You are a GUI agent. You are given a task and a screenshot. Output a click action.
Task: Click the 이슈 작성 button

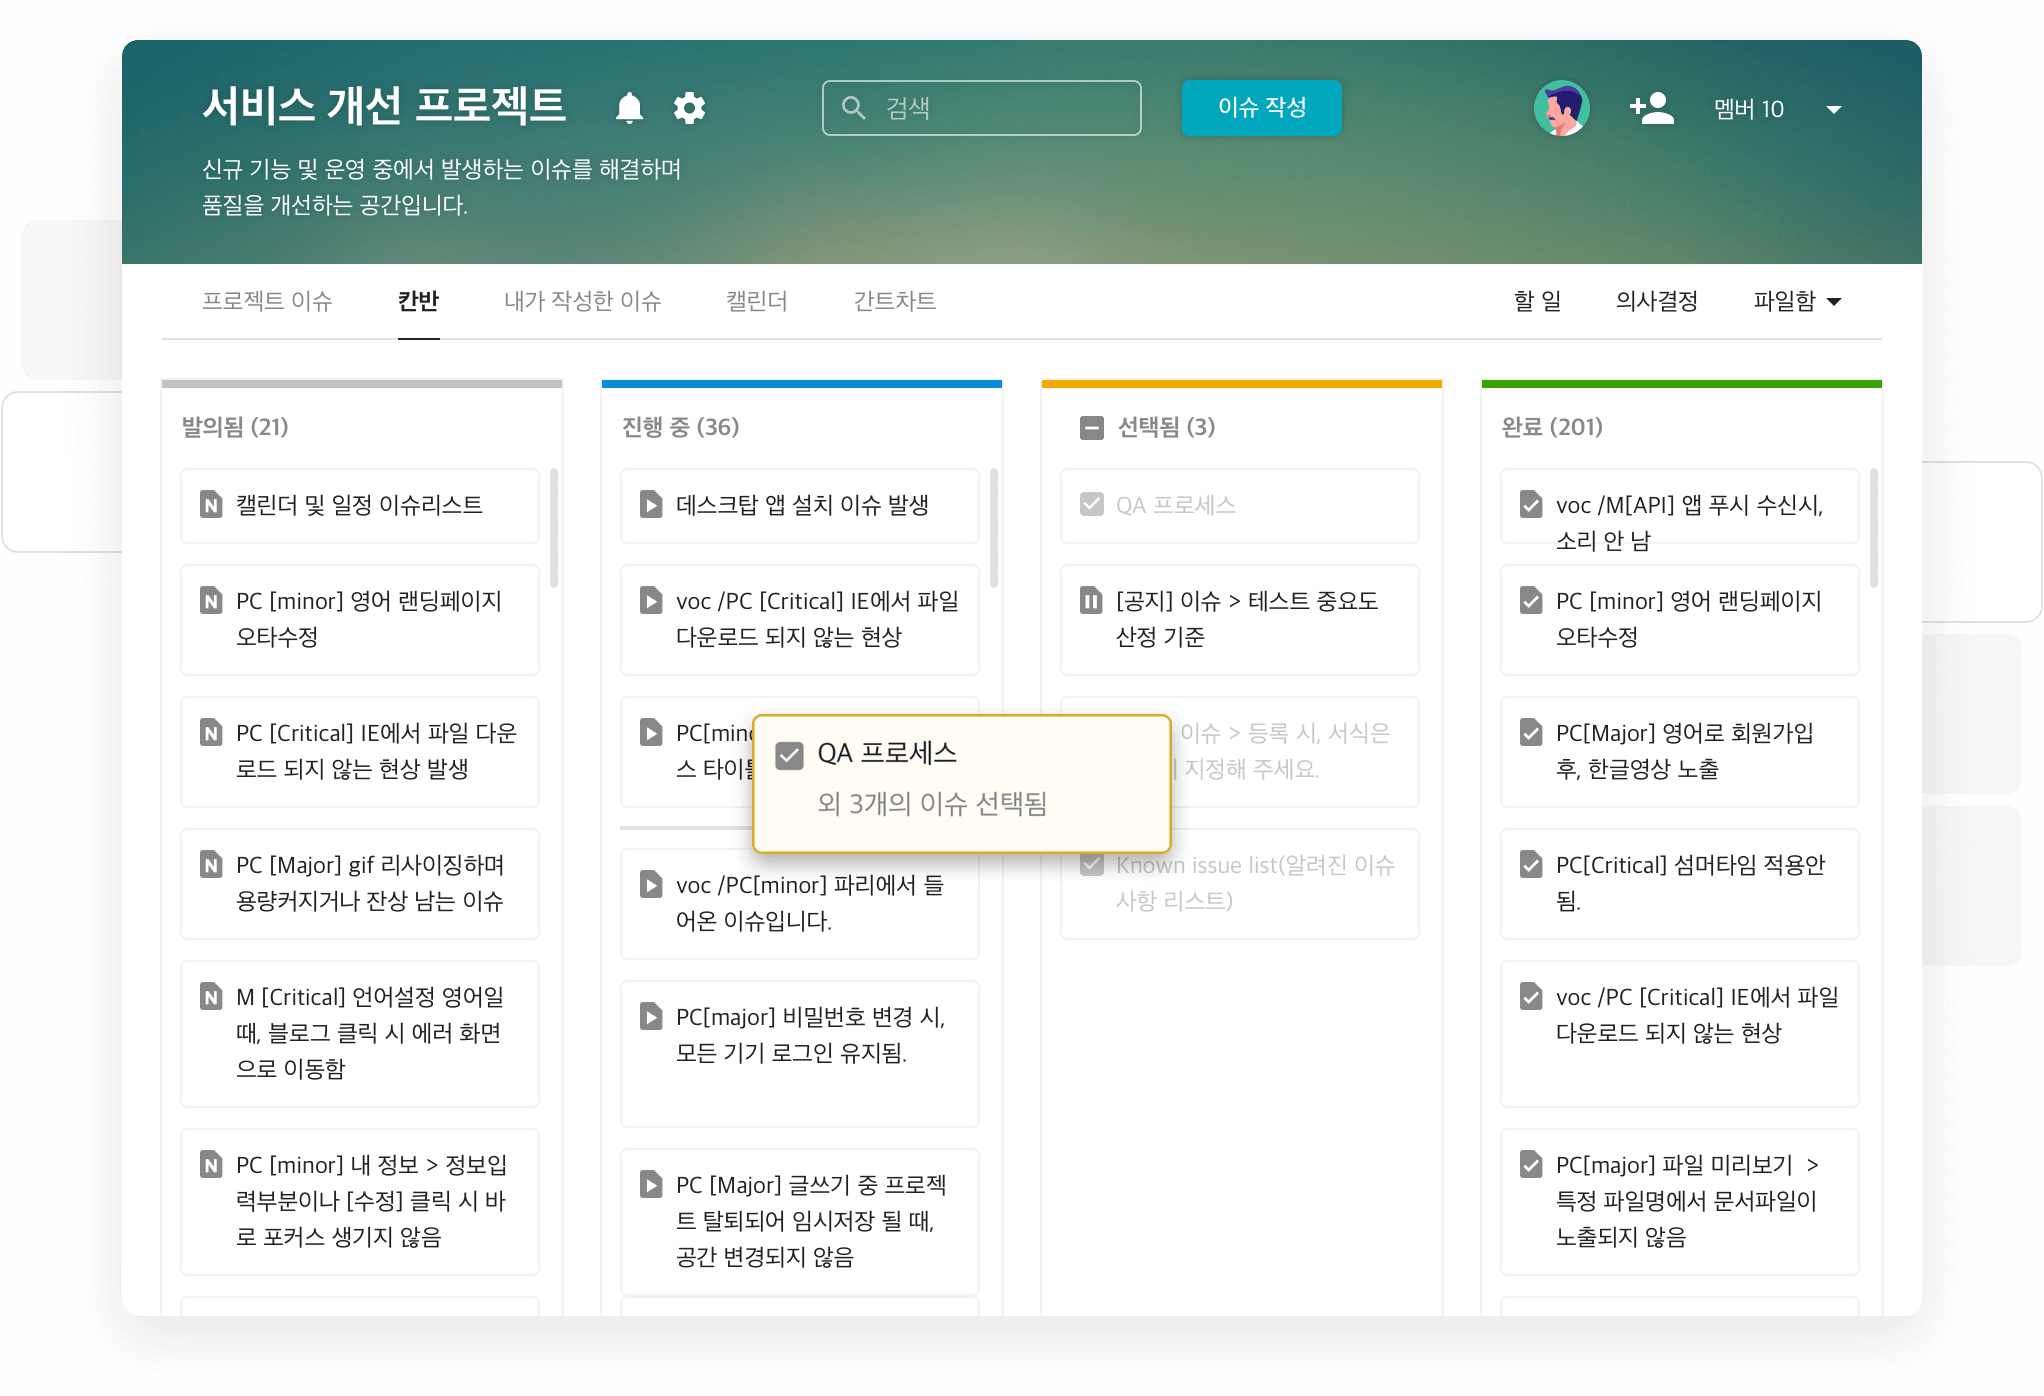[1261, 108]
